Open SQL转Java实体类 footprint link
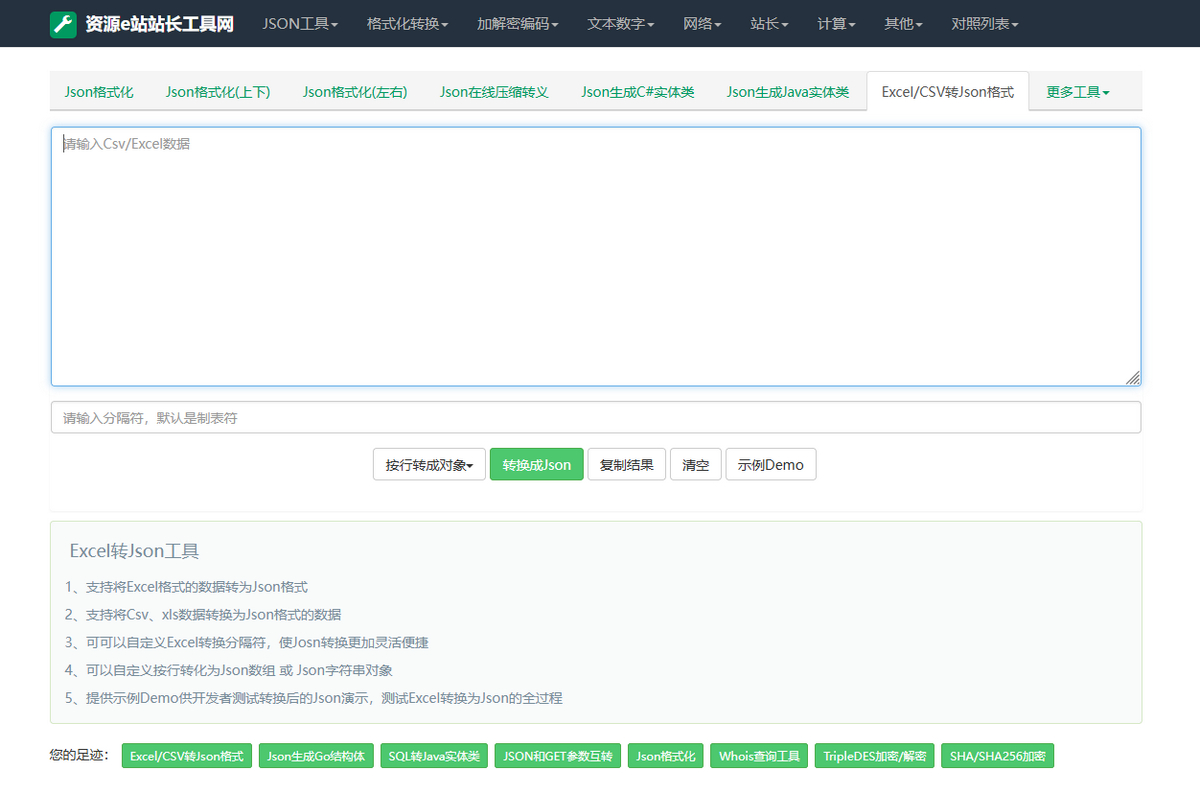Image resolution: width=1200 pixels, height=794 pixels. [x=434, y=756]
